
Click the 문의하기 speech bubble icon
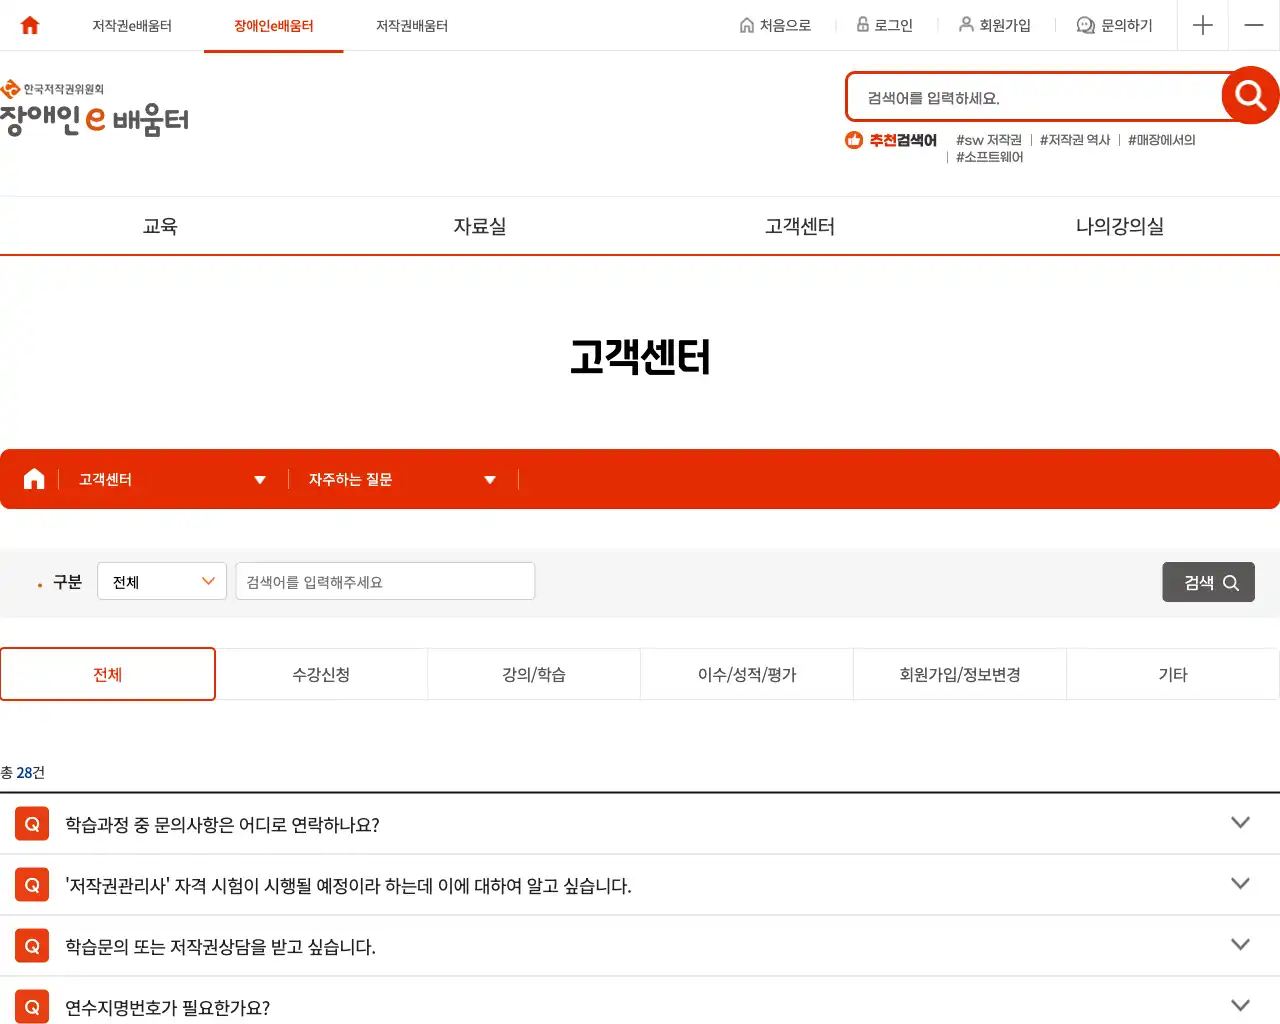tap(1085, 25)
